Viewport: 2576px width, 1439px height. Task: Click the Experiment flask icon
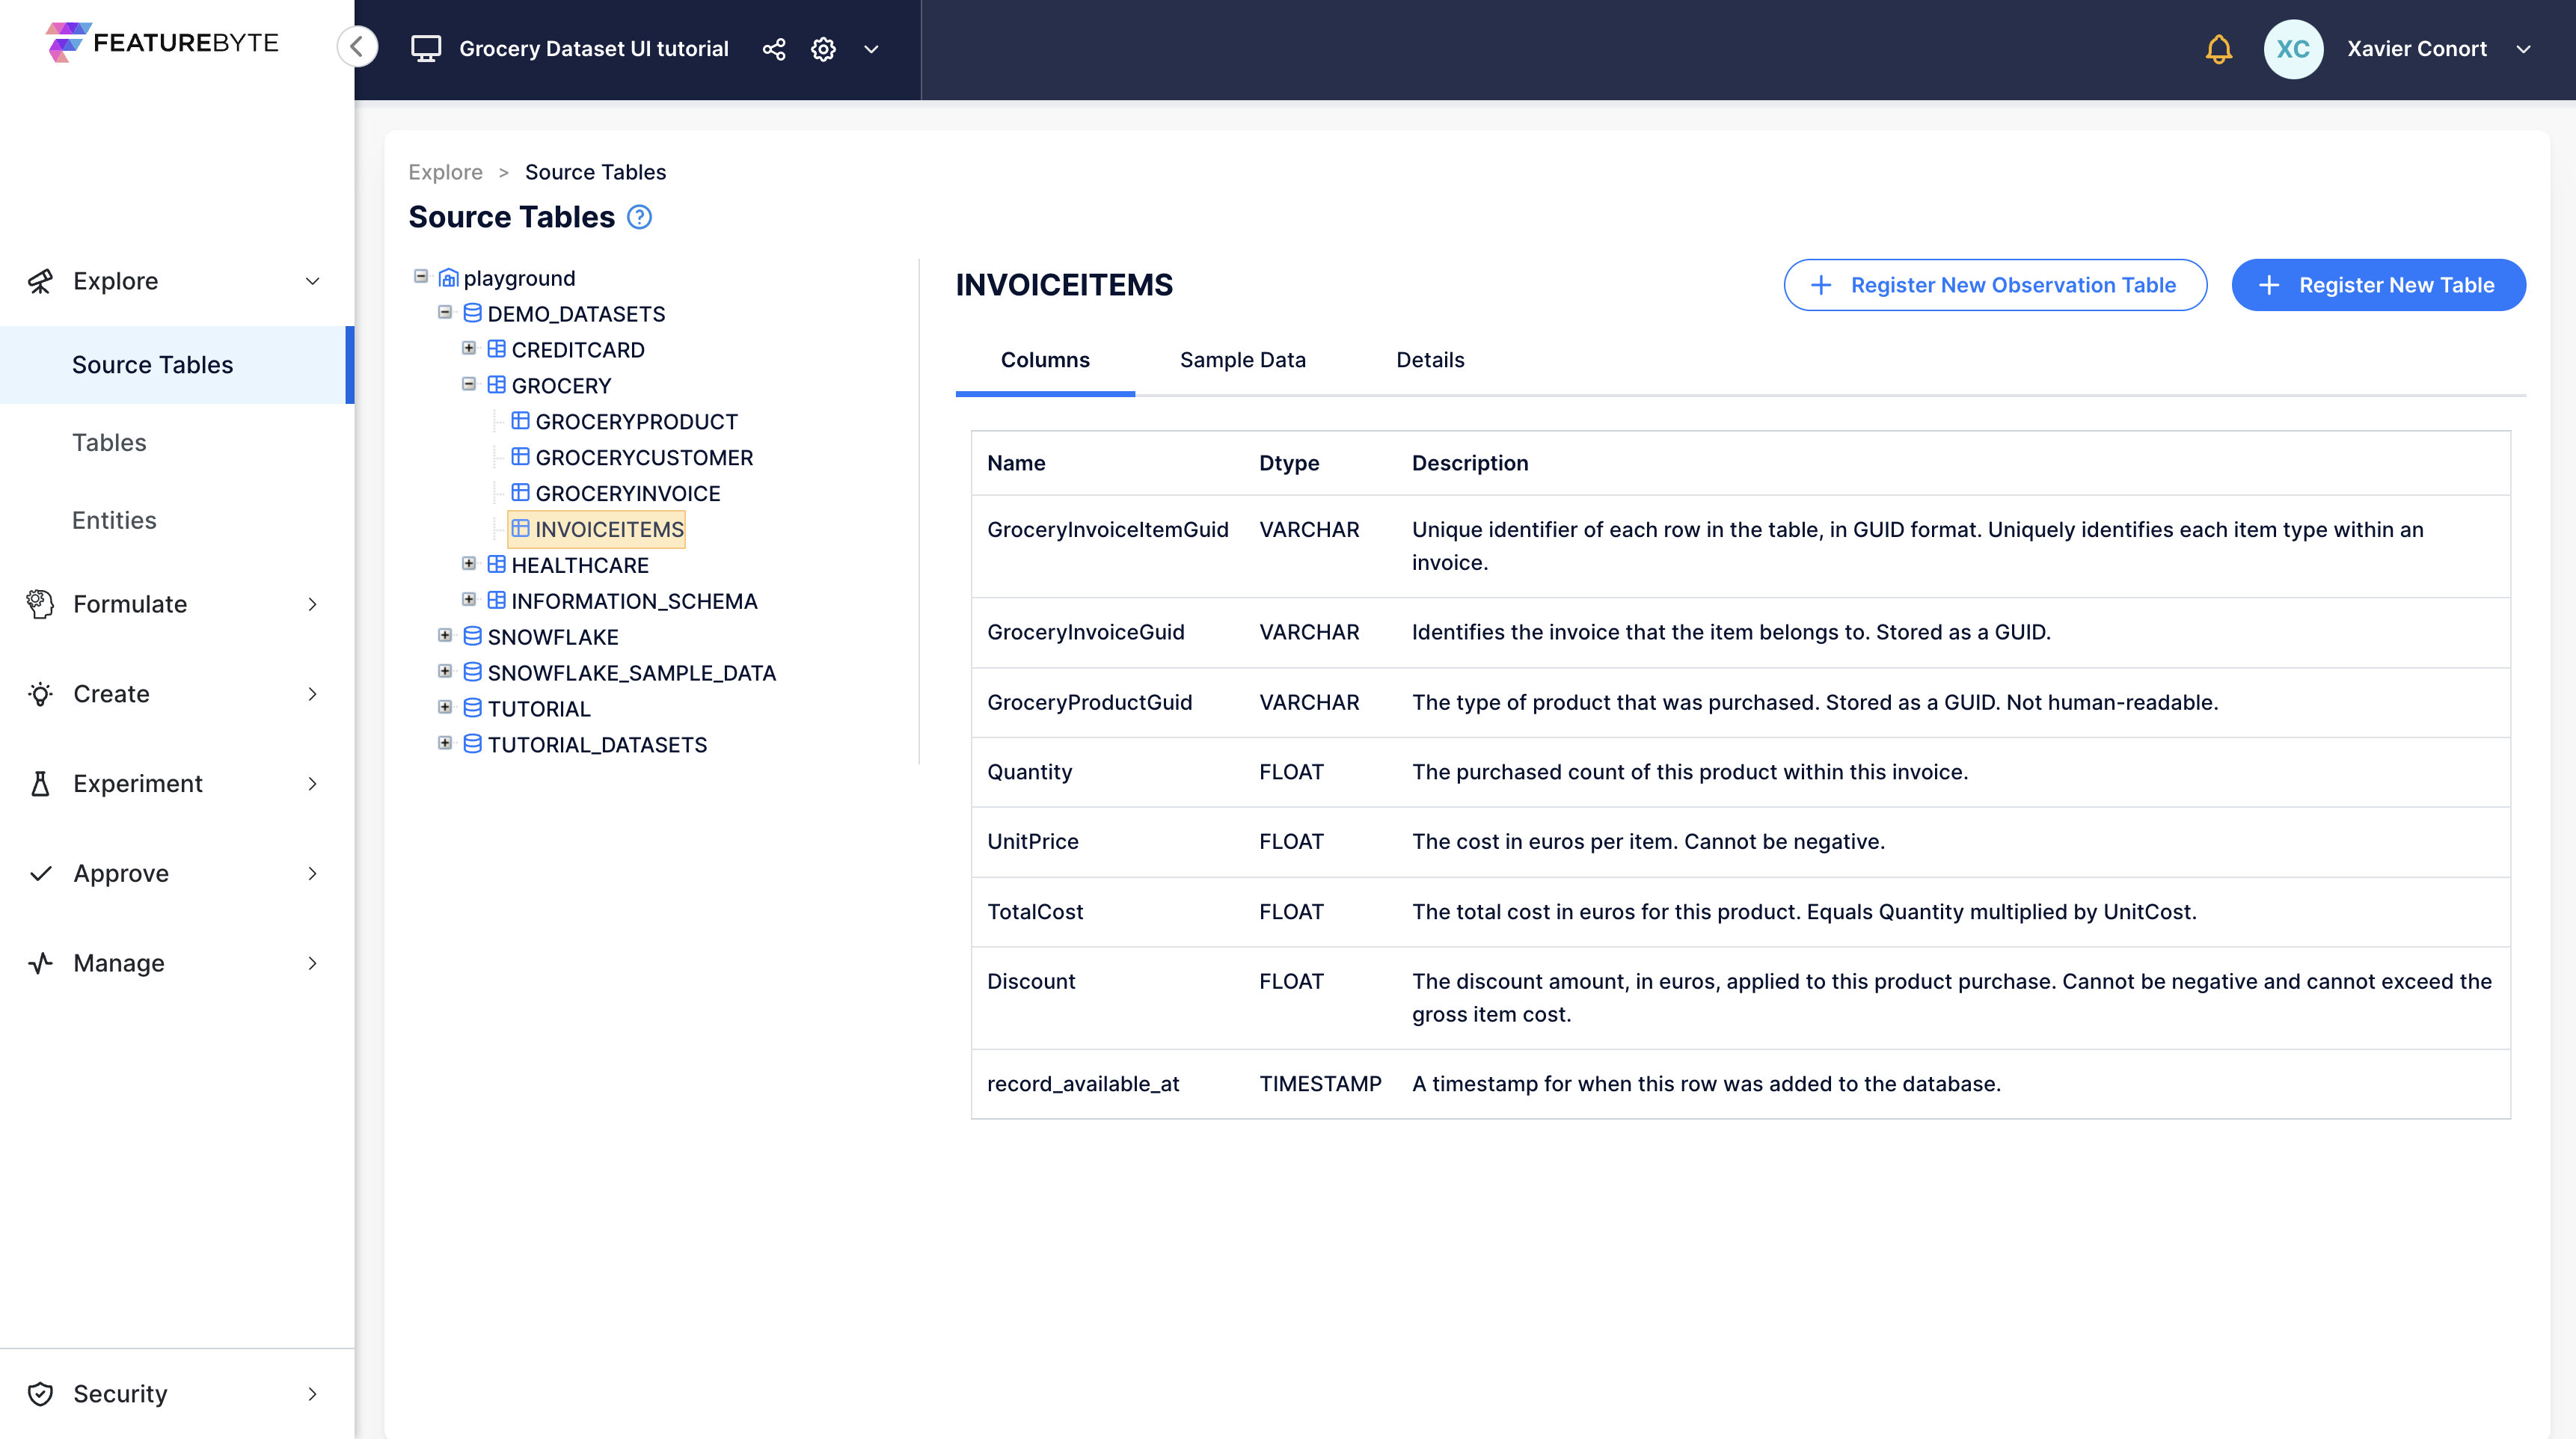(40, 784)
